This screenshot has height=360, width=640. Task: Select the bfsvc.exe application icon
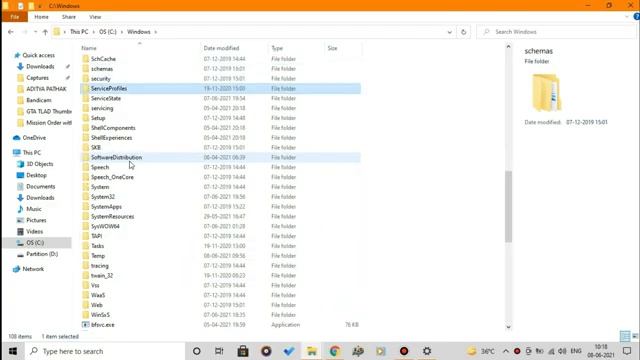(x=85, y=325)
